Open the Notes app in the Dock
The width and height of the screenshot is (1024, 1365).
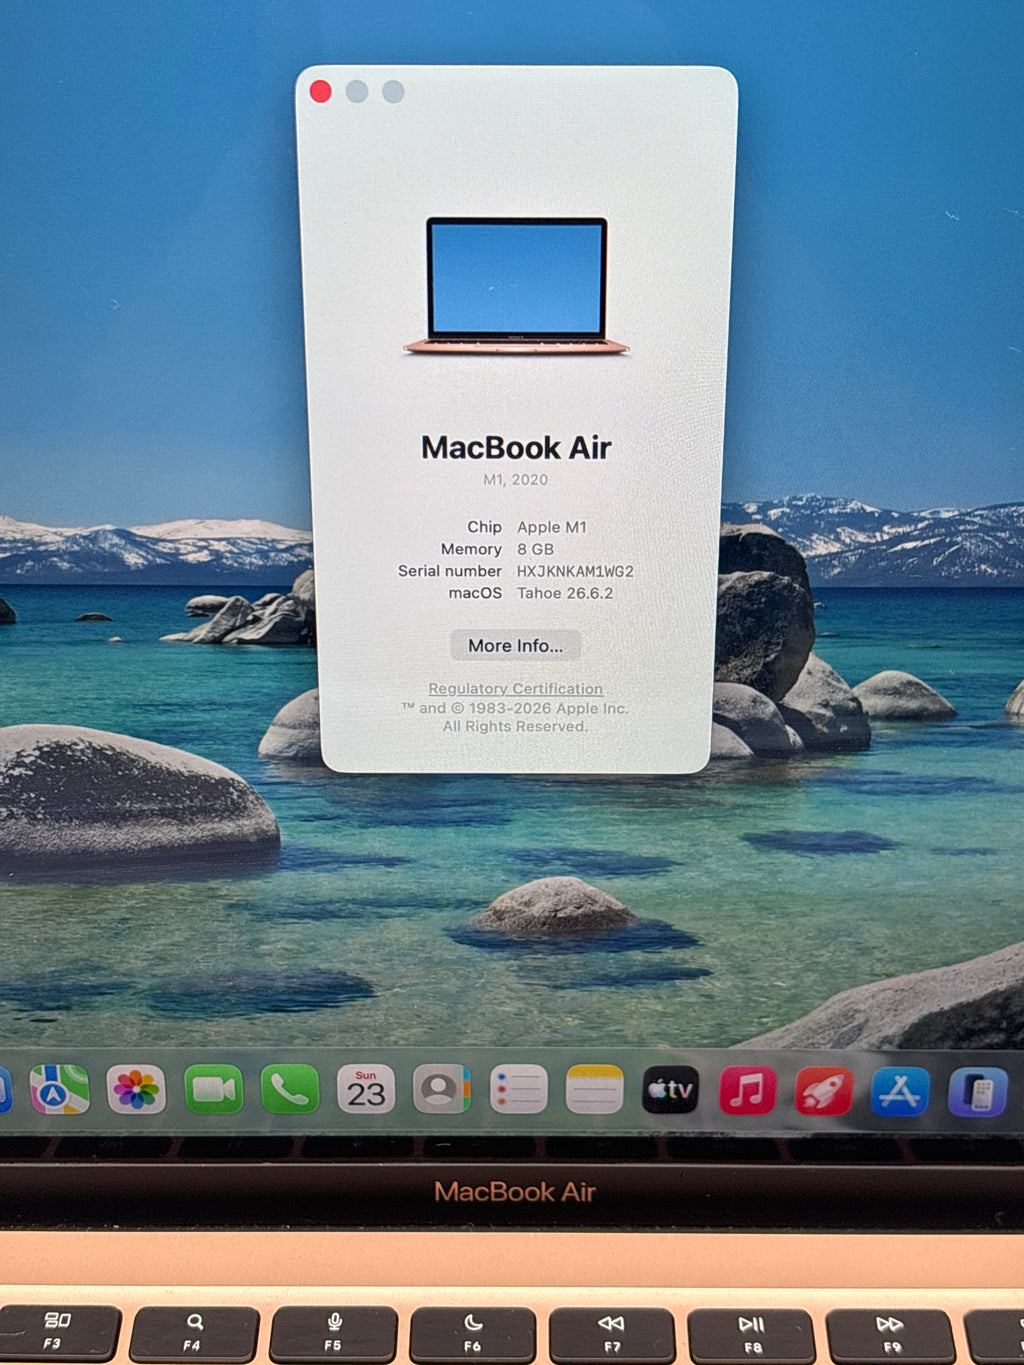(x=595, y=1089)
